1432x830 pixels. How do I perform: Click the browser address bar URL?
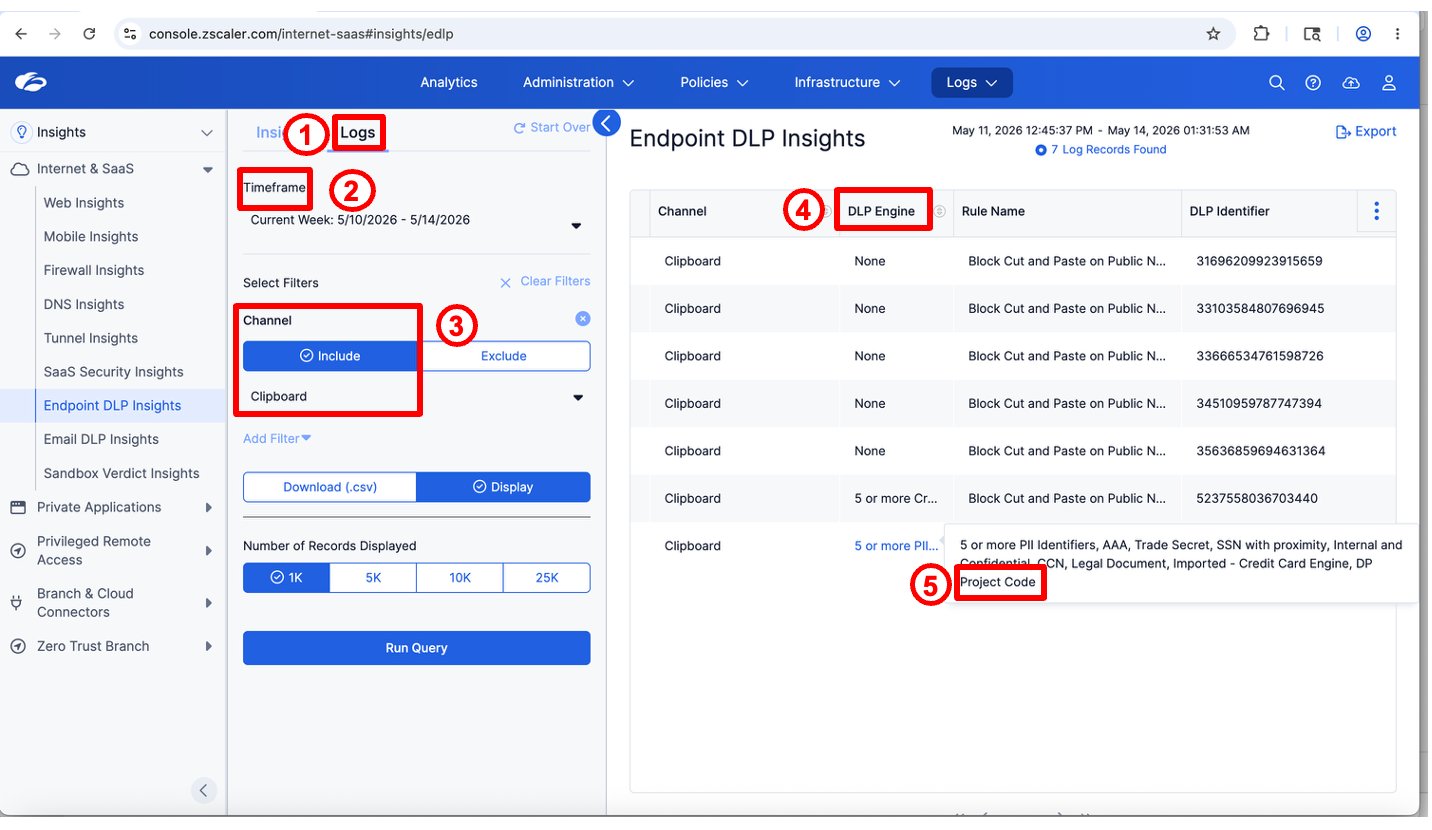301,33
